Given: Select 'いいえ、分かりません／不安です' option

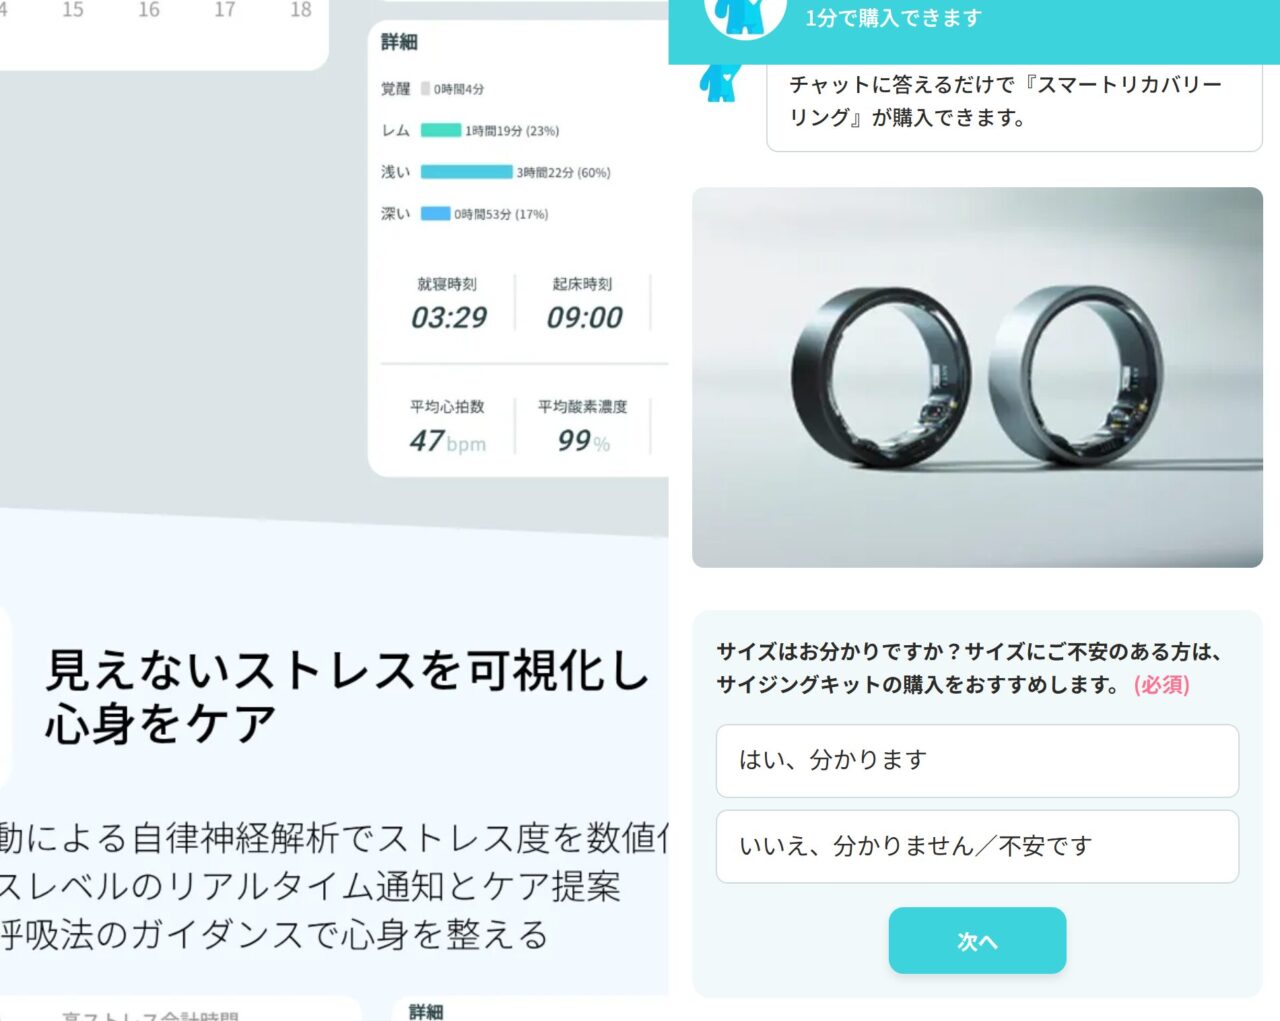Looking at the screenshot, I should 977,847.
